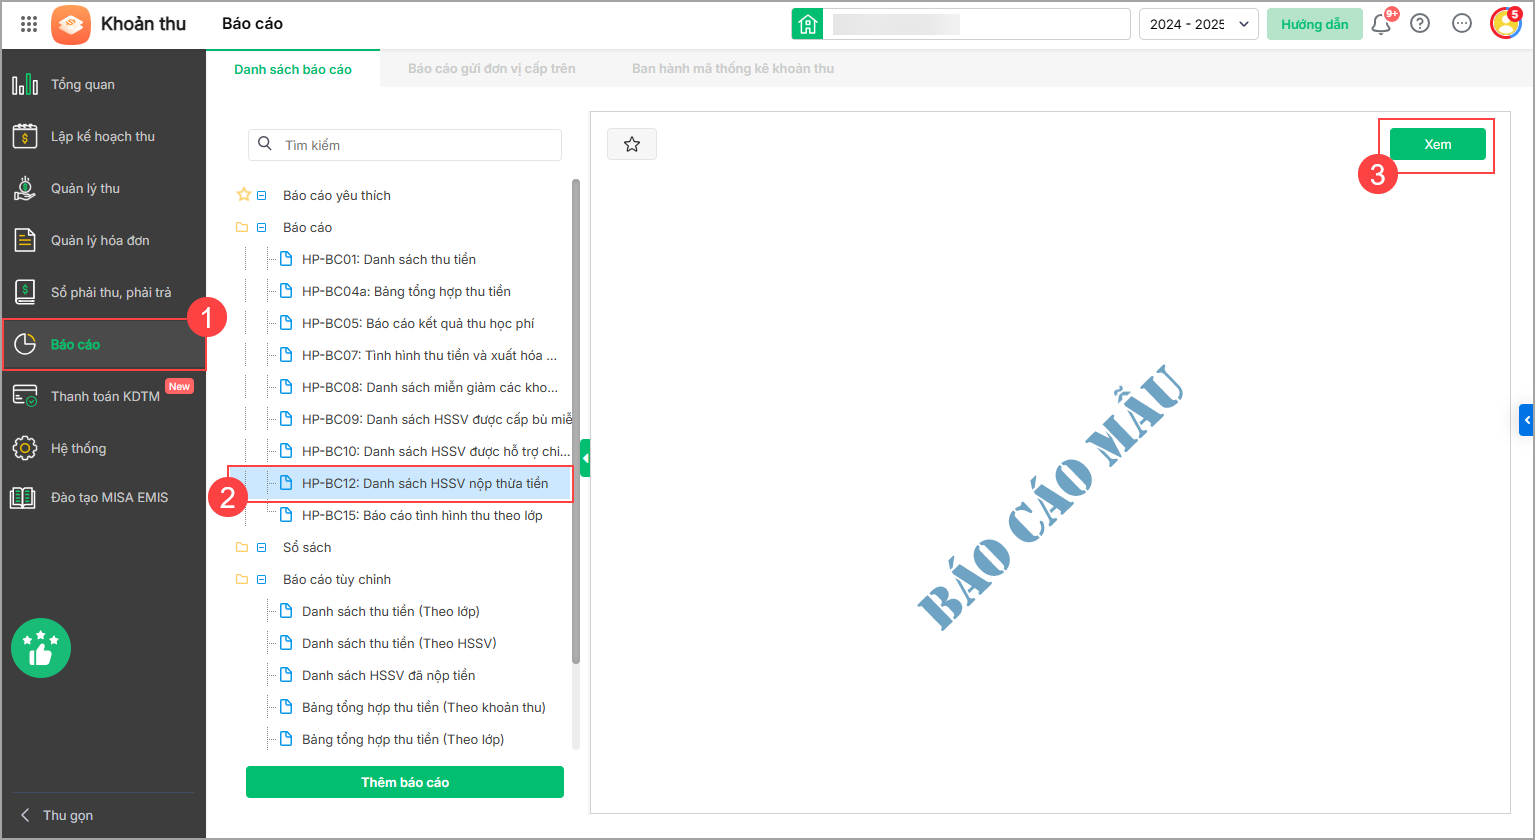Open the apps grid launcher icon
Viewport: 1535px width, 840px height.
29,24
